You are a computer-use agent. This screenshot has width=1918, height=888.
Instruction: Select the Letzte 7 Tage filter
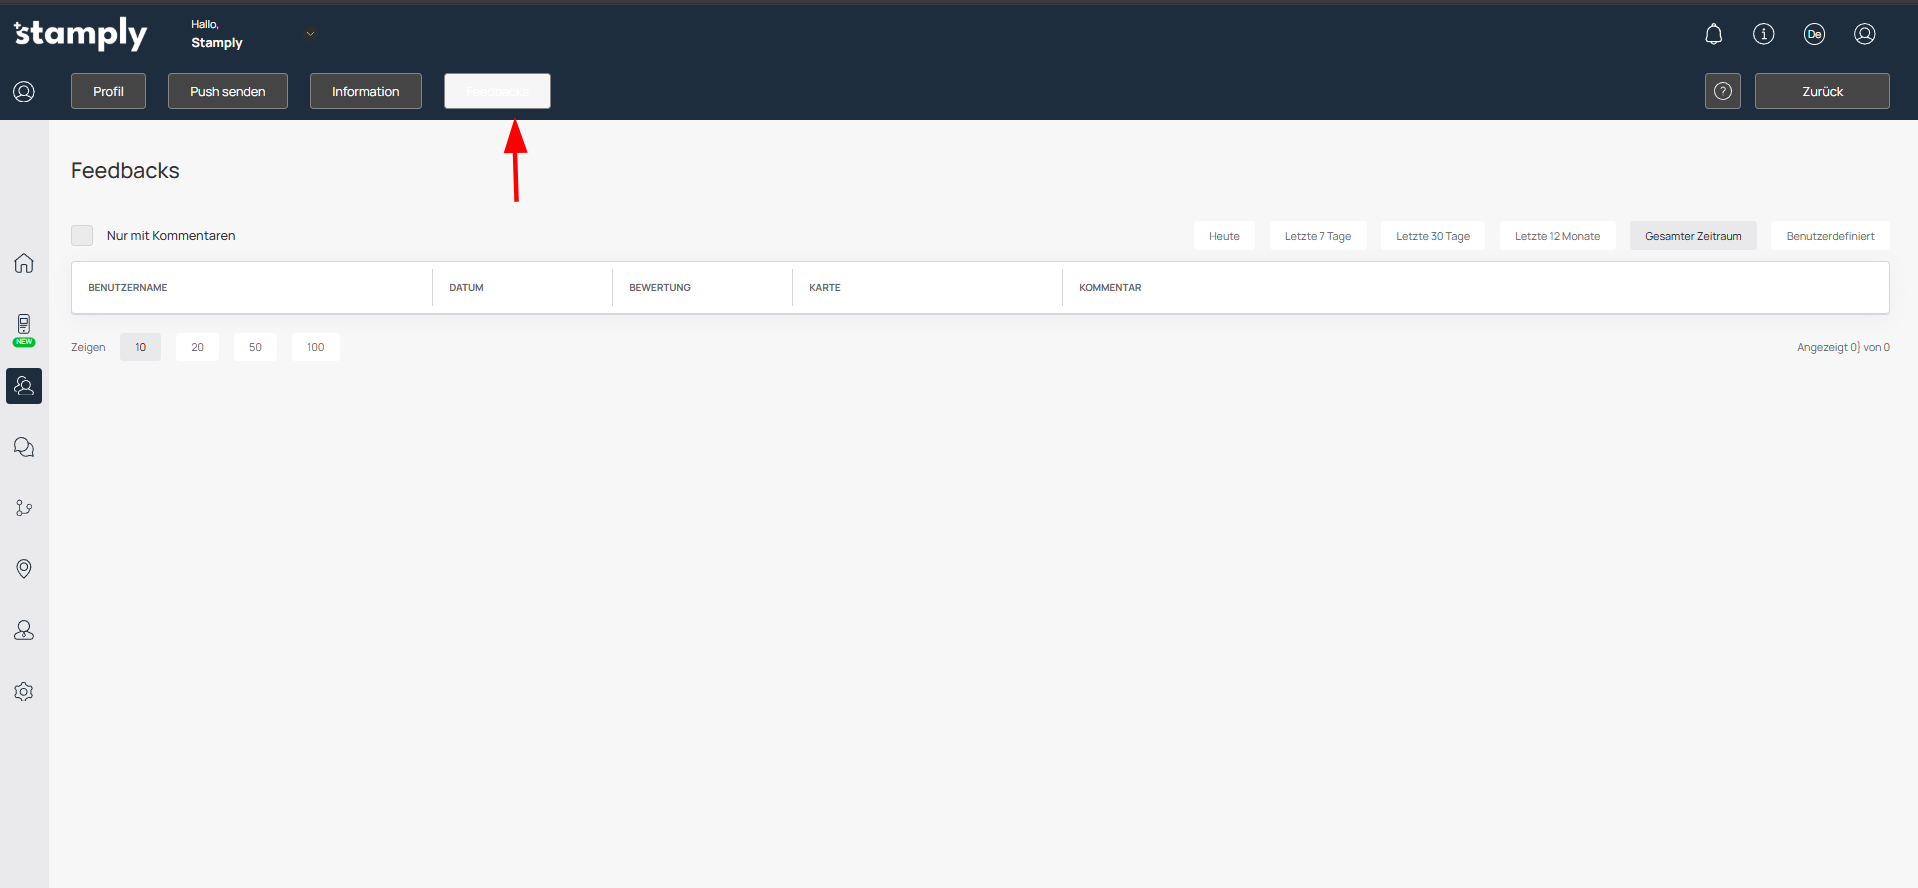[1317, 236]
